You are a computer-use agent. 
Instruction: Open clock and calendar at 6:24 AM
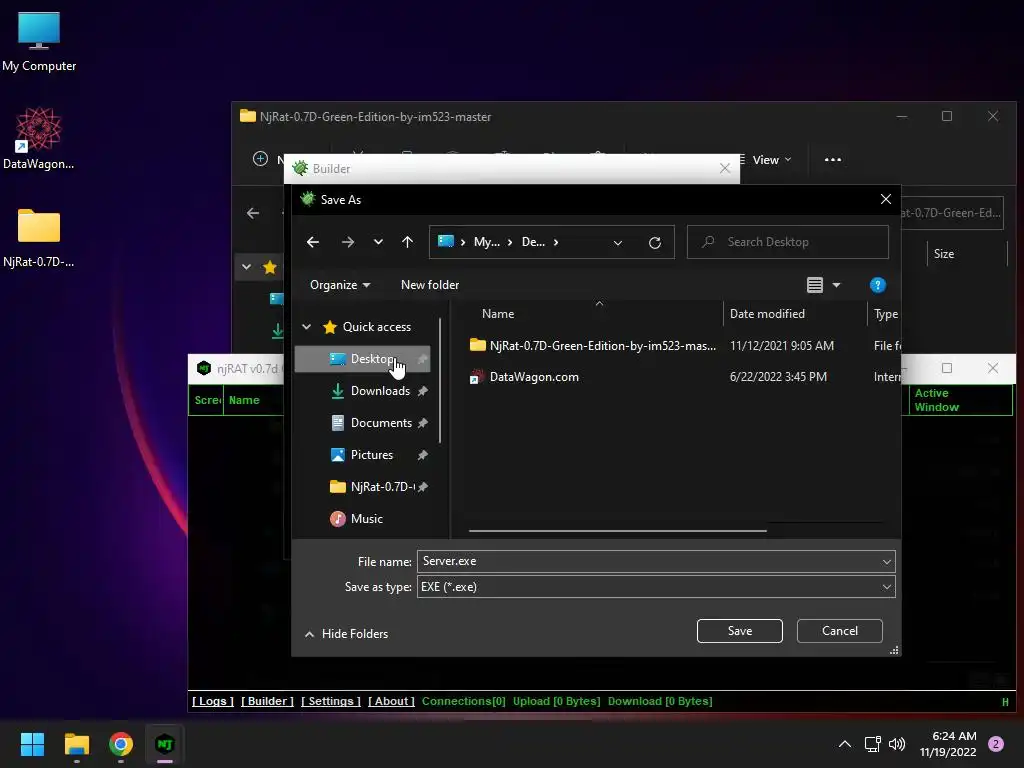(x=948, y=744)
